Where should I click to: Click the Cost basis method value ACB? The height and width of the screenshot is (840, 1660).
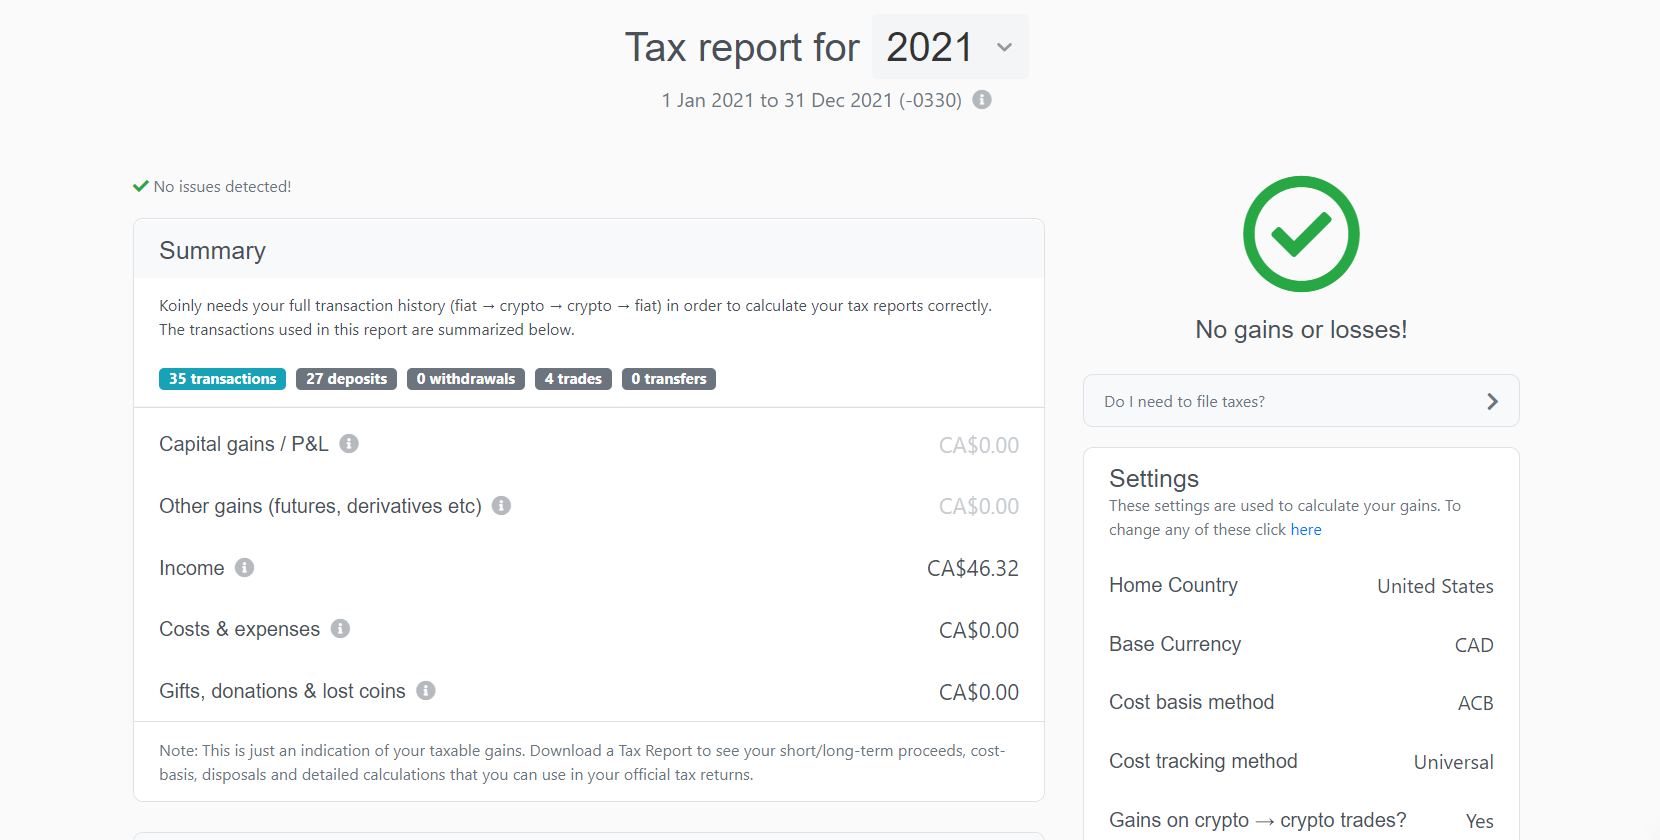click(1475, 704)
